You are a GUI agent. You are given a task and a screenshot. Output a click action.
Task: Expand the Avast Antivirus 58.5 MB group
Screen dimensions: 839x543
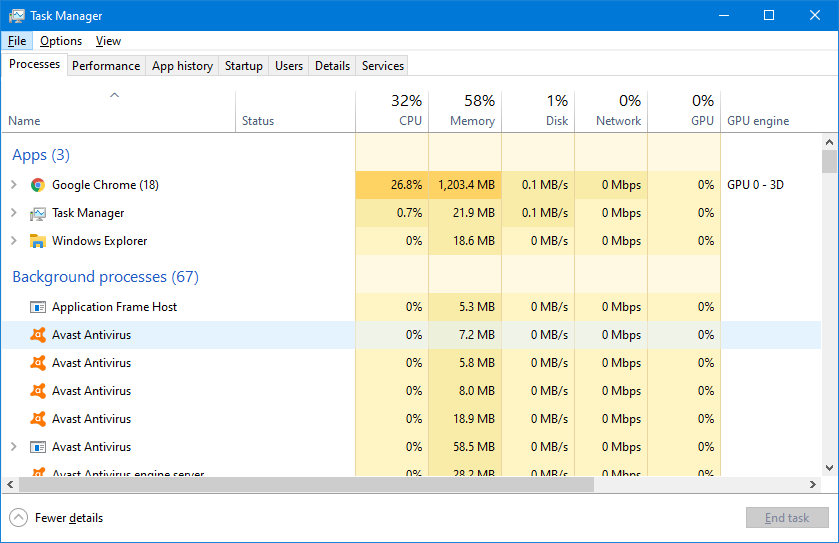click(x=14, y=447)
